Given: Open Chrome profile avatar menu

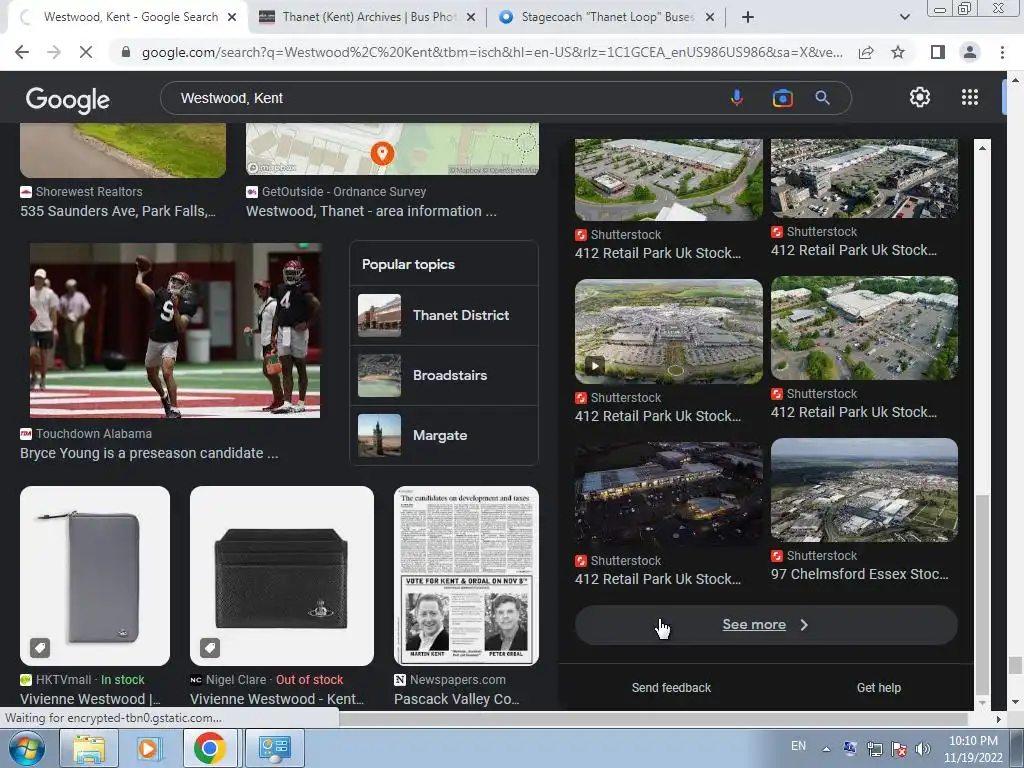Looking at the screenshot, I should pos(970,52).
